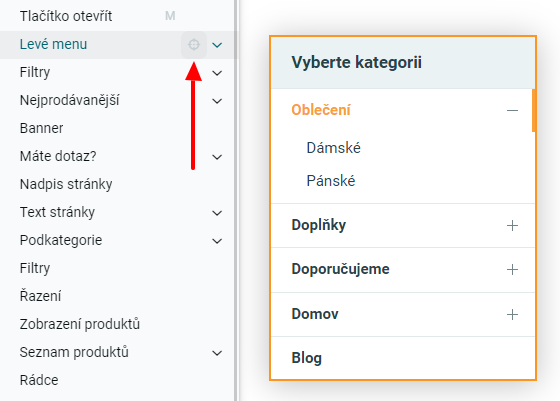The height and width of the screenshot is (401, 560).
Task: Expand the Seznam produktů chevron
Action: (x=217, y=353)
